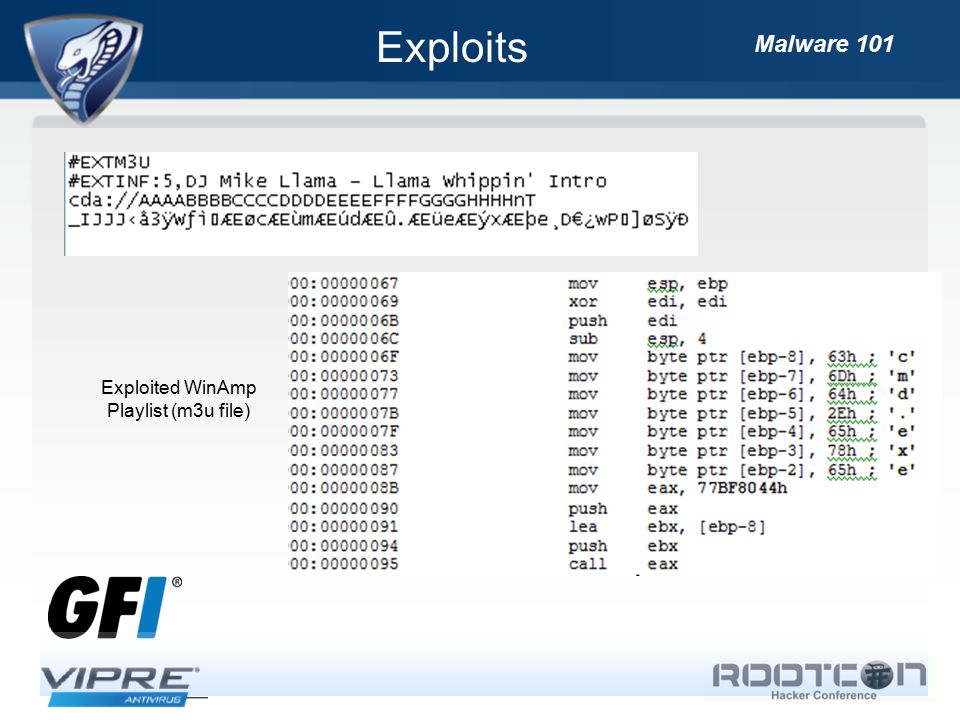This screenshot has width=960, height=720.
Task: Click the "Playlist (m3u file)" caption line
Action: (x=179, y=410)
